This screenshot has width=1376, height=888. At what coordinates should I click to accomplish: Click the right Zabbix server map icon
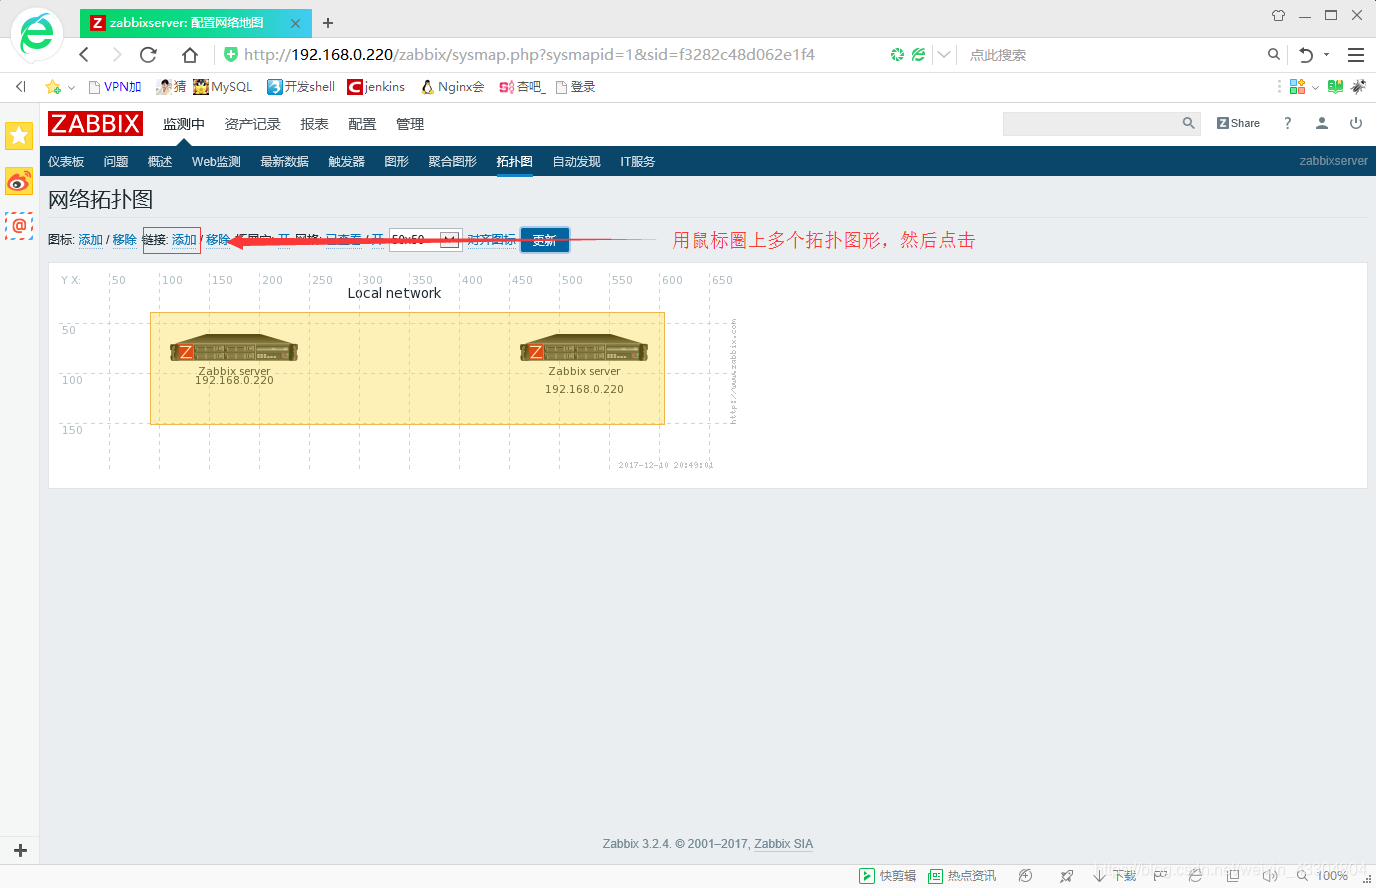[584, 347]
